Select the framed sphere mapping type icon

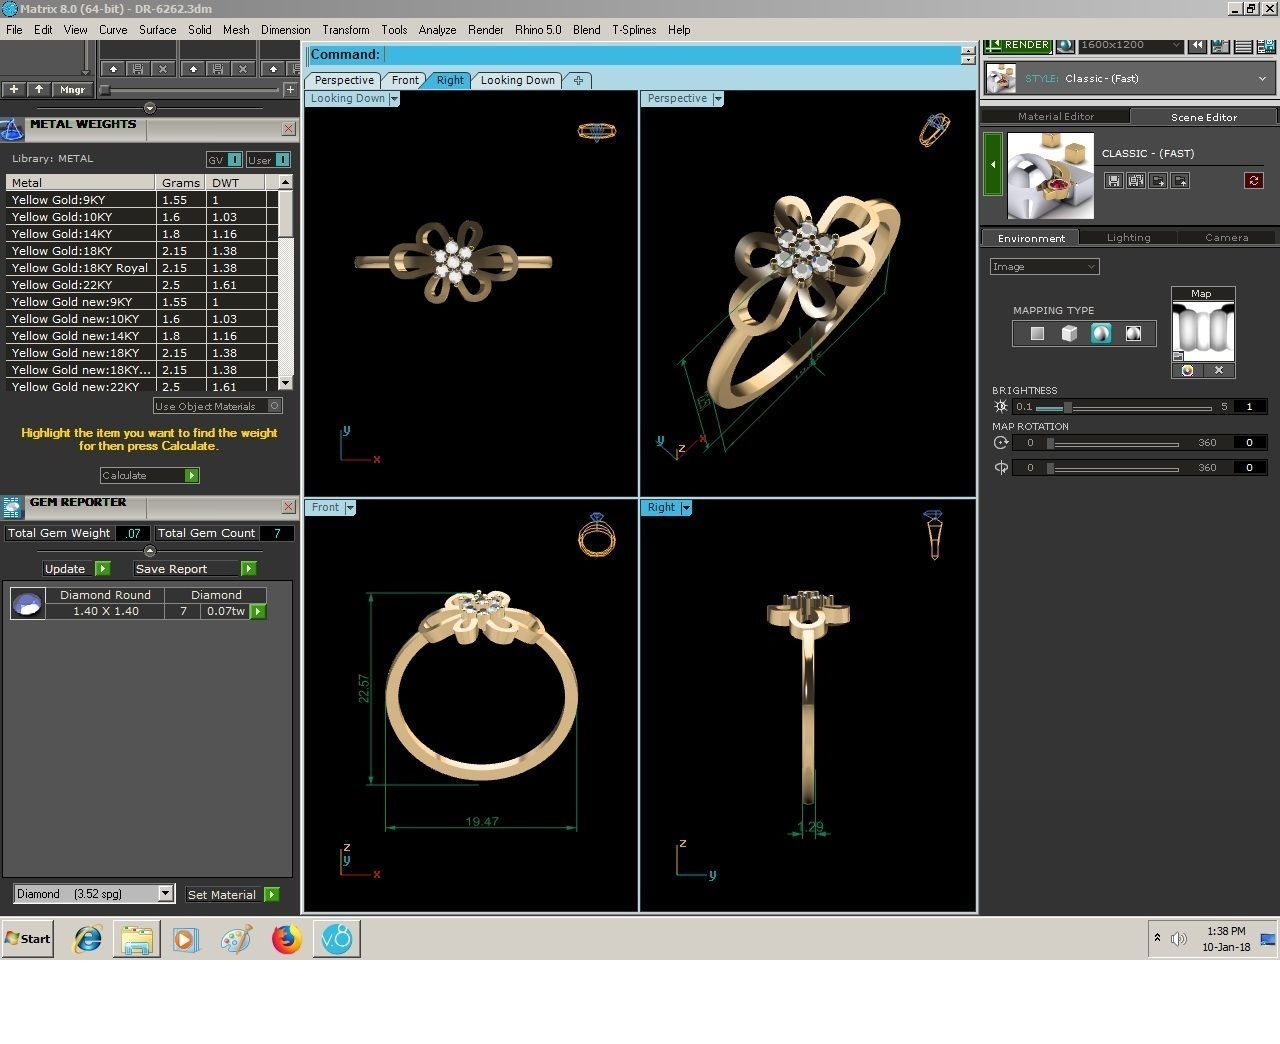1133,333
